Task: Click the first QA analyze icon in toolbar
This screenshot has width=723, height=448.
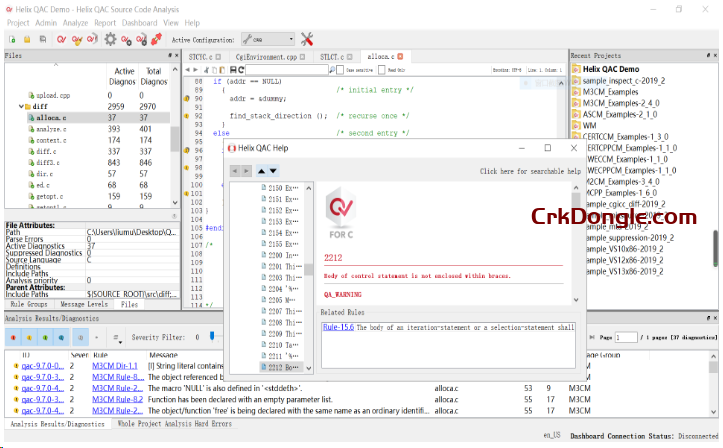Action: click(x=62, y=39)
